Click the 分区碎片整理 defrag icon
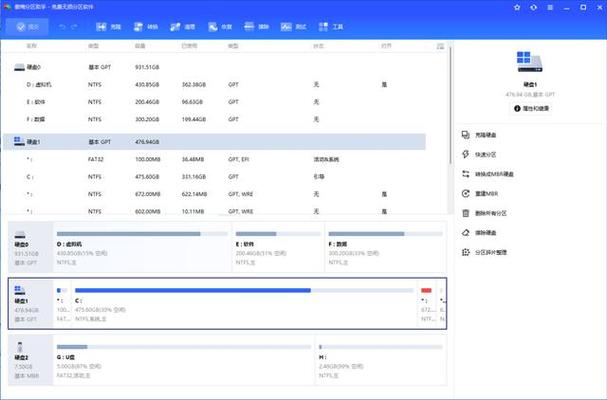This screenshot has height=400, width=607. pyautogui.click(x=466, y=252)
